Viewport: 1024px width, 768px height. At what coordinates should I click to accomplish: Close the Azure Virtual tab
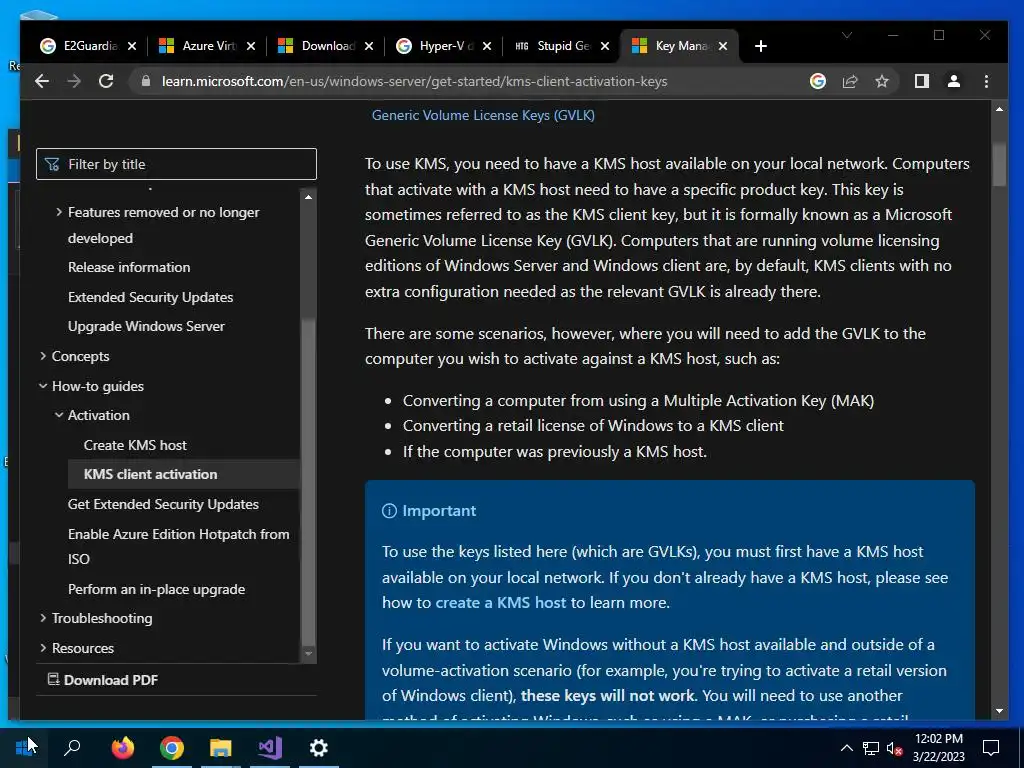tap(251, 46)
